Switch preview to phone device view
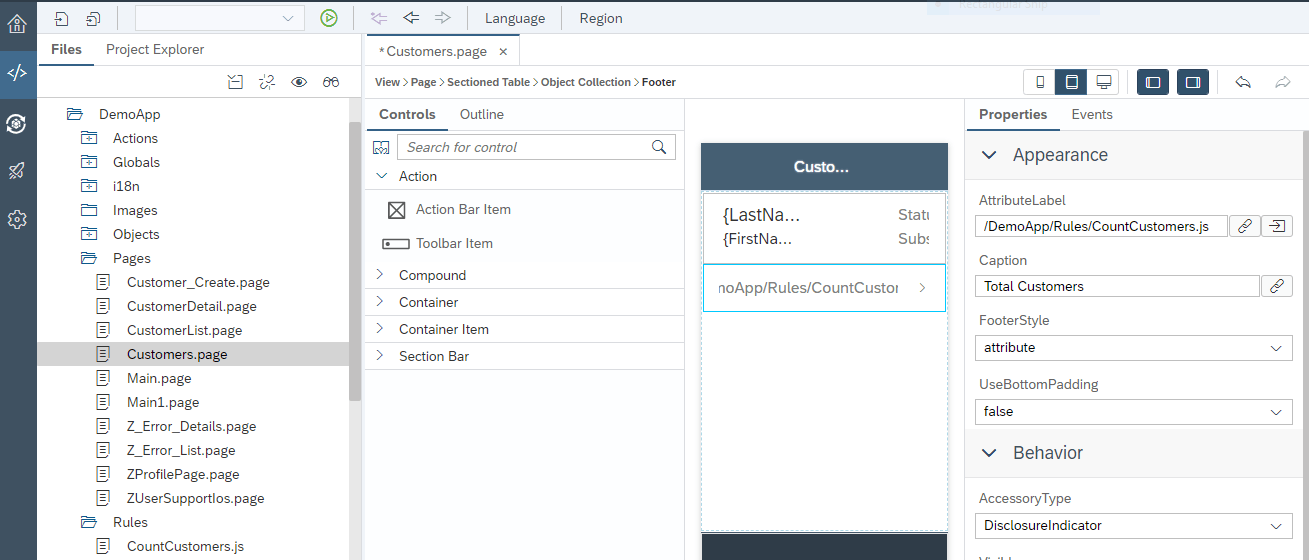Screen dimensions: 1309x560 click(x=1040, y=82)
